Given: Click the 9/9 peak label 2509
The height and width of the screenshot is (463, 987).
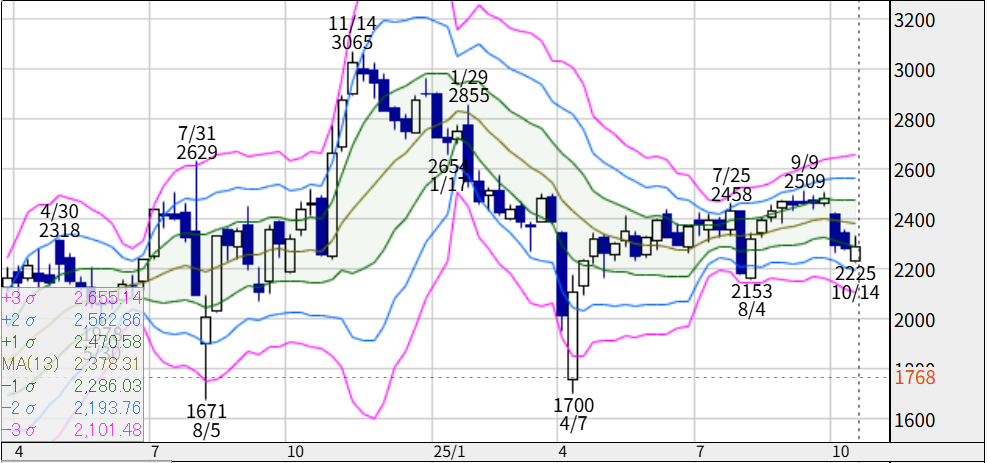Looking at the screenshot, I should click(804, 181).
